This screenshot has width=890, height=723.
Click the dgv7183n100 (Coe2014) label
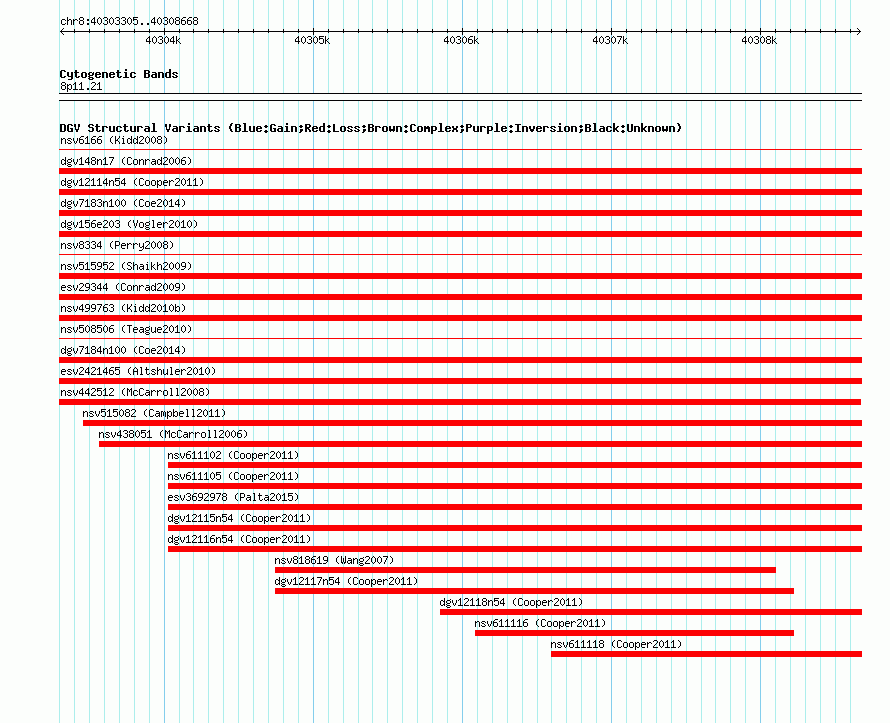tap(123, 203)
